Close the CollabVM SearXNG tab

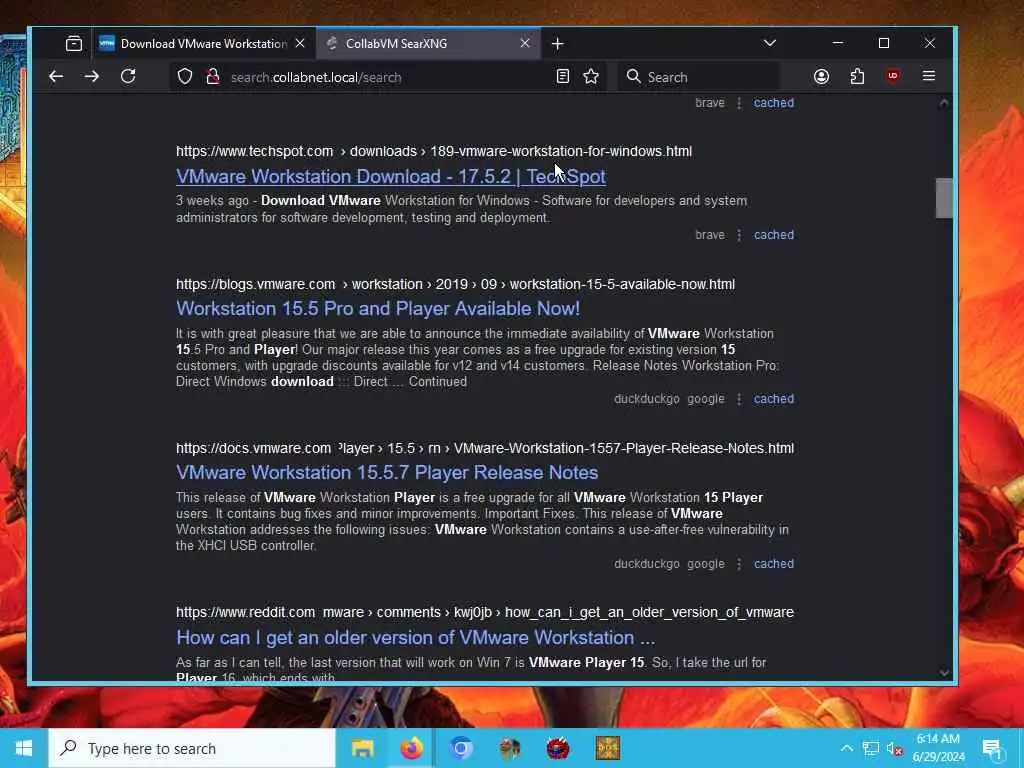tap(524, 43)
